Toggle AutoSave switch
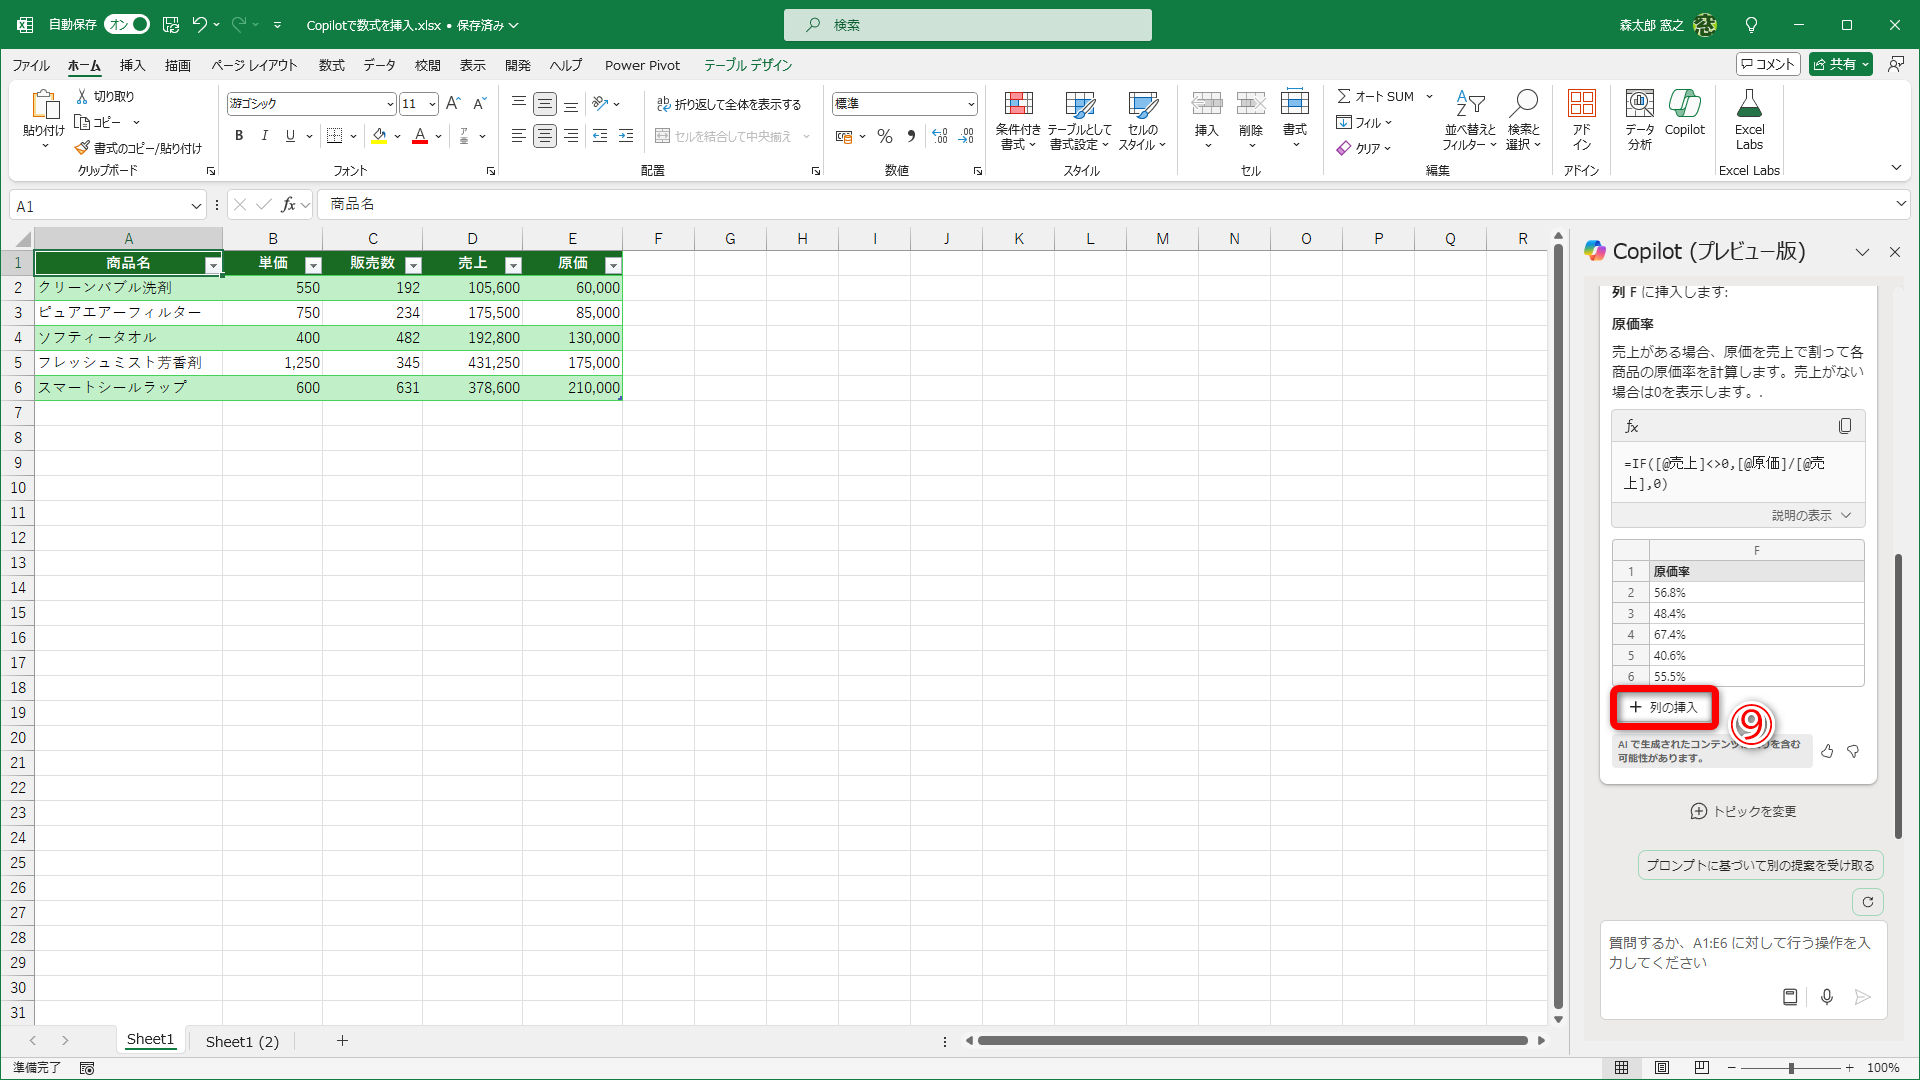The height and width of the screenshot is (1080, 1920). [128, 24]
